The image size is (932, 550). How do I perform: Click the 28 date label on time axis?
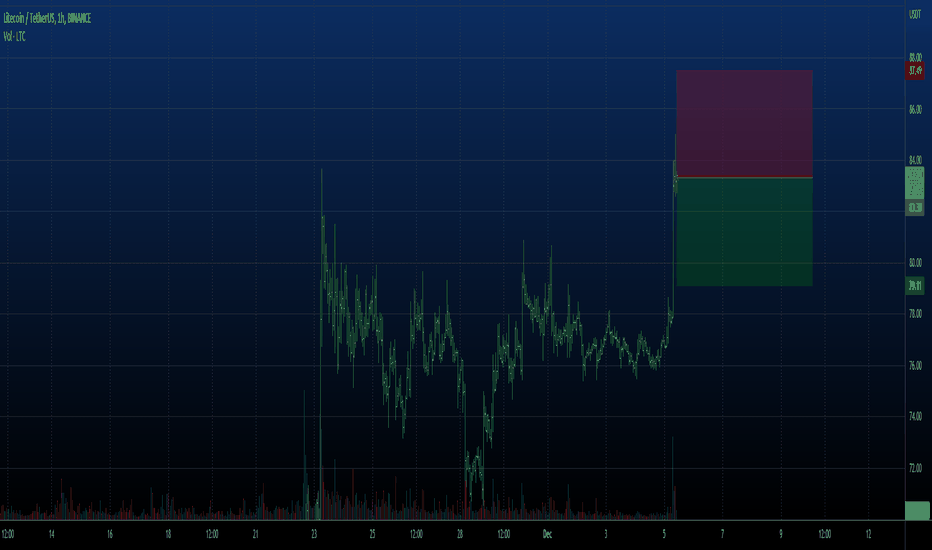coord(459,535)
